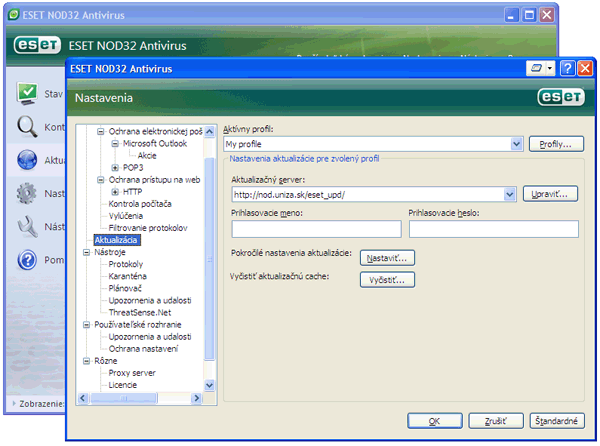Select Proxy server tree item
This screenshot has width=600, height=446.
point(132,373)
